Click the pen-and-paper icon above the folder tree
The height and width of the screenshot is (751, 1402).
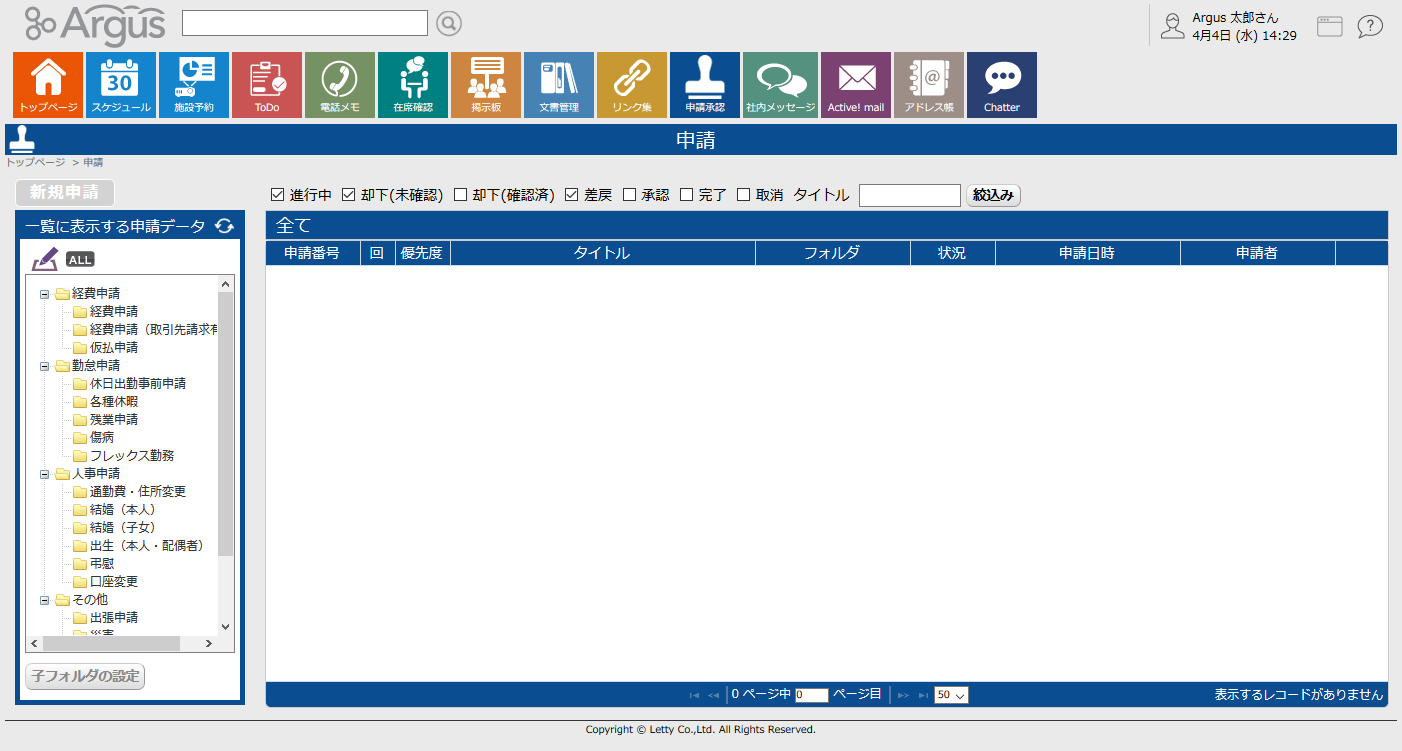click(45, 258)
